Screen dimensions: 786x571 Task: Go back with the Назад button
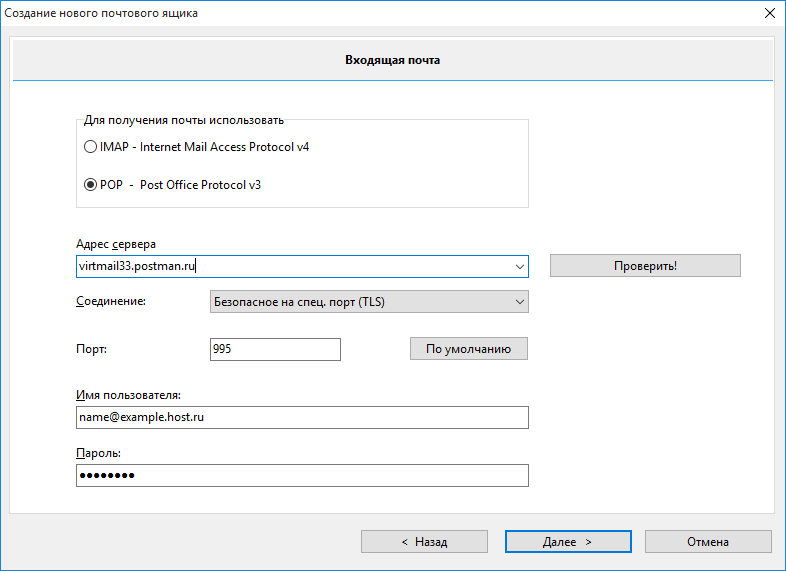click(424, 542)
